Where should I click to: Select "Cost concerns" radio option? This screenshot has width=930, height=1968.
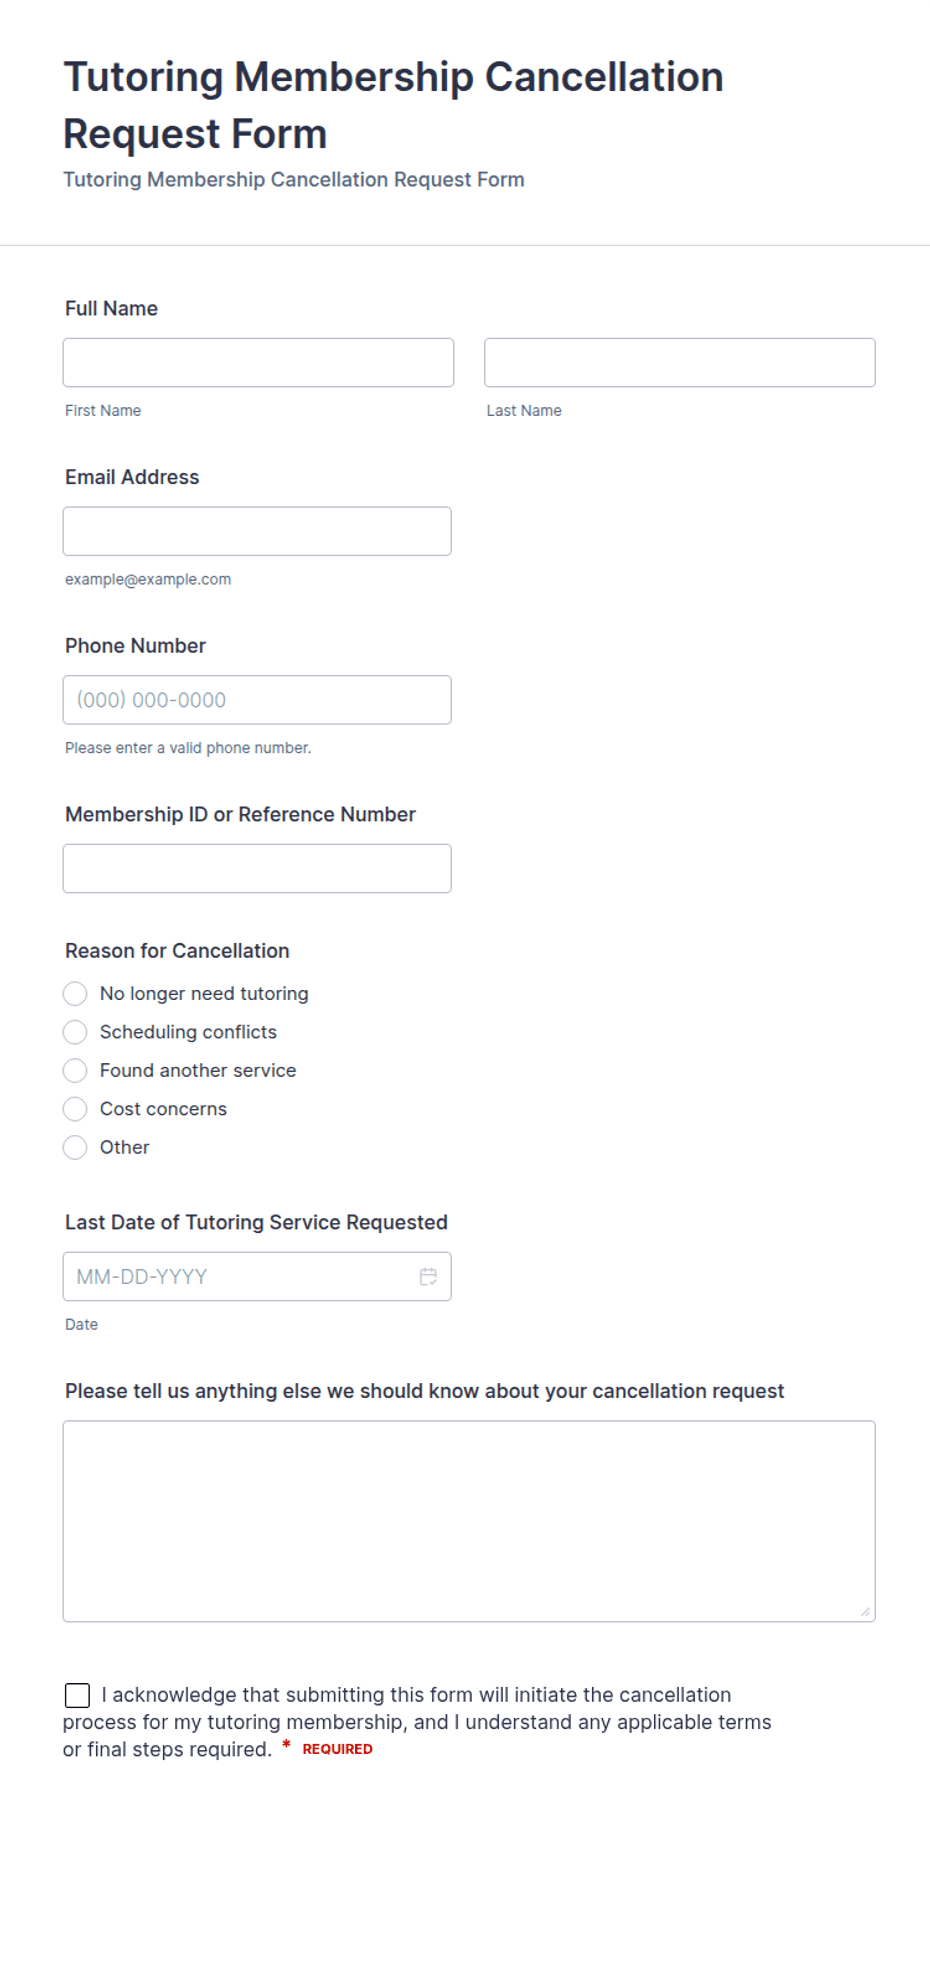click(75, 1109)
